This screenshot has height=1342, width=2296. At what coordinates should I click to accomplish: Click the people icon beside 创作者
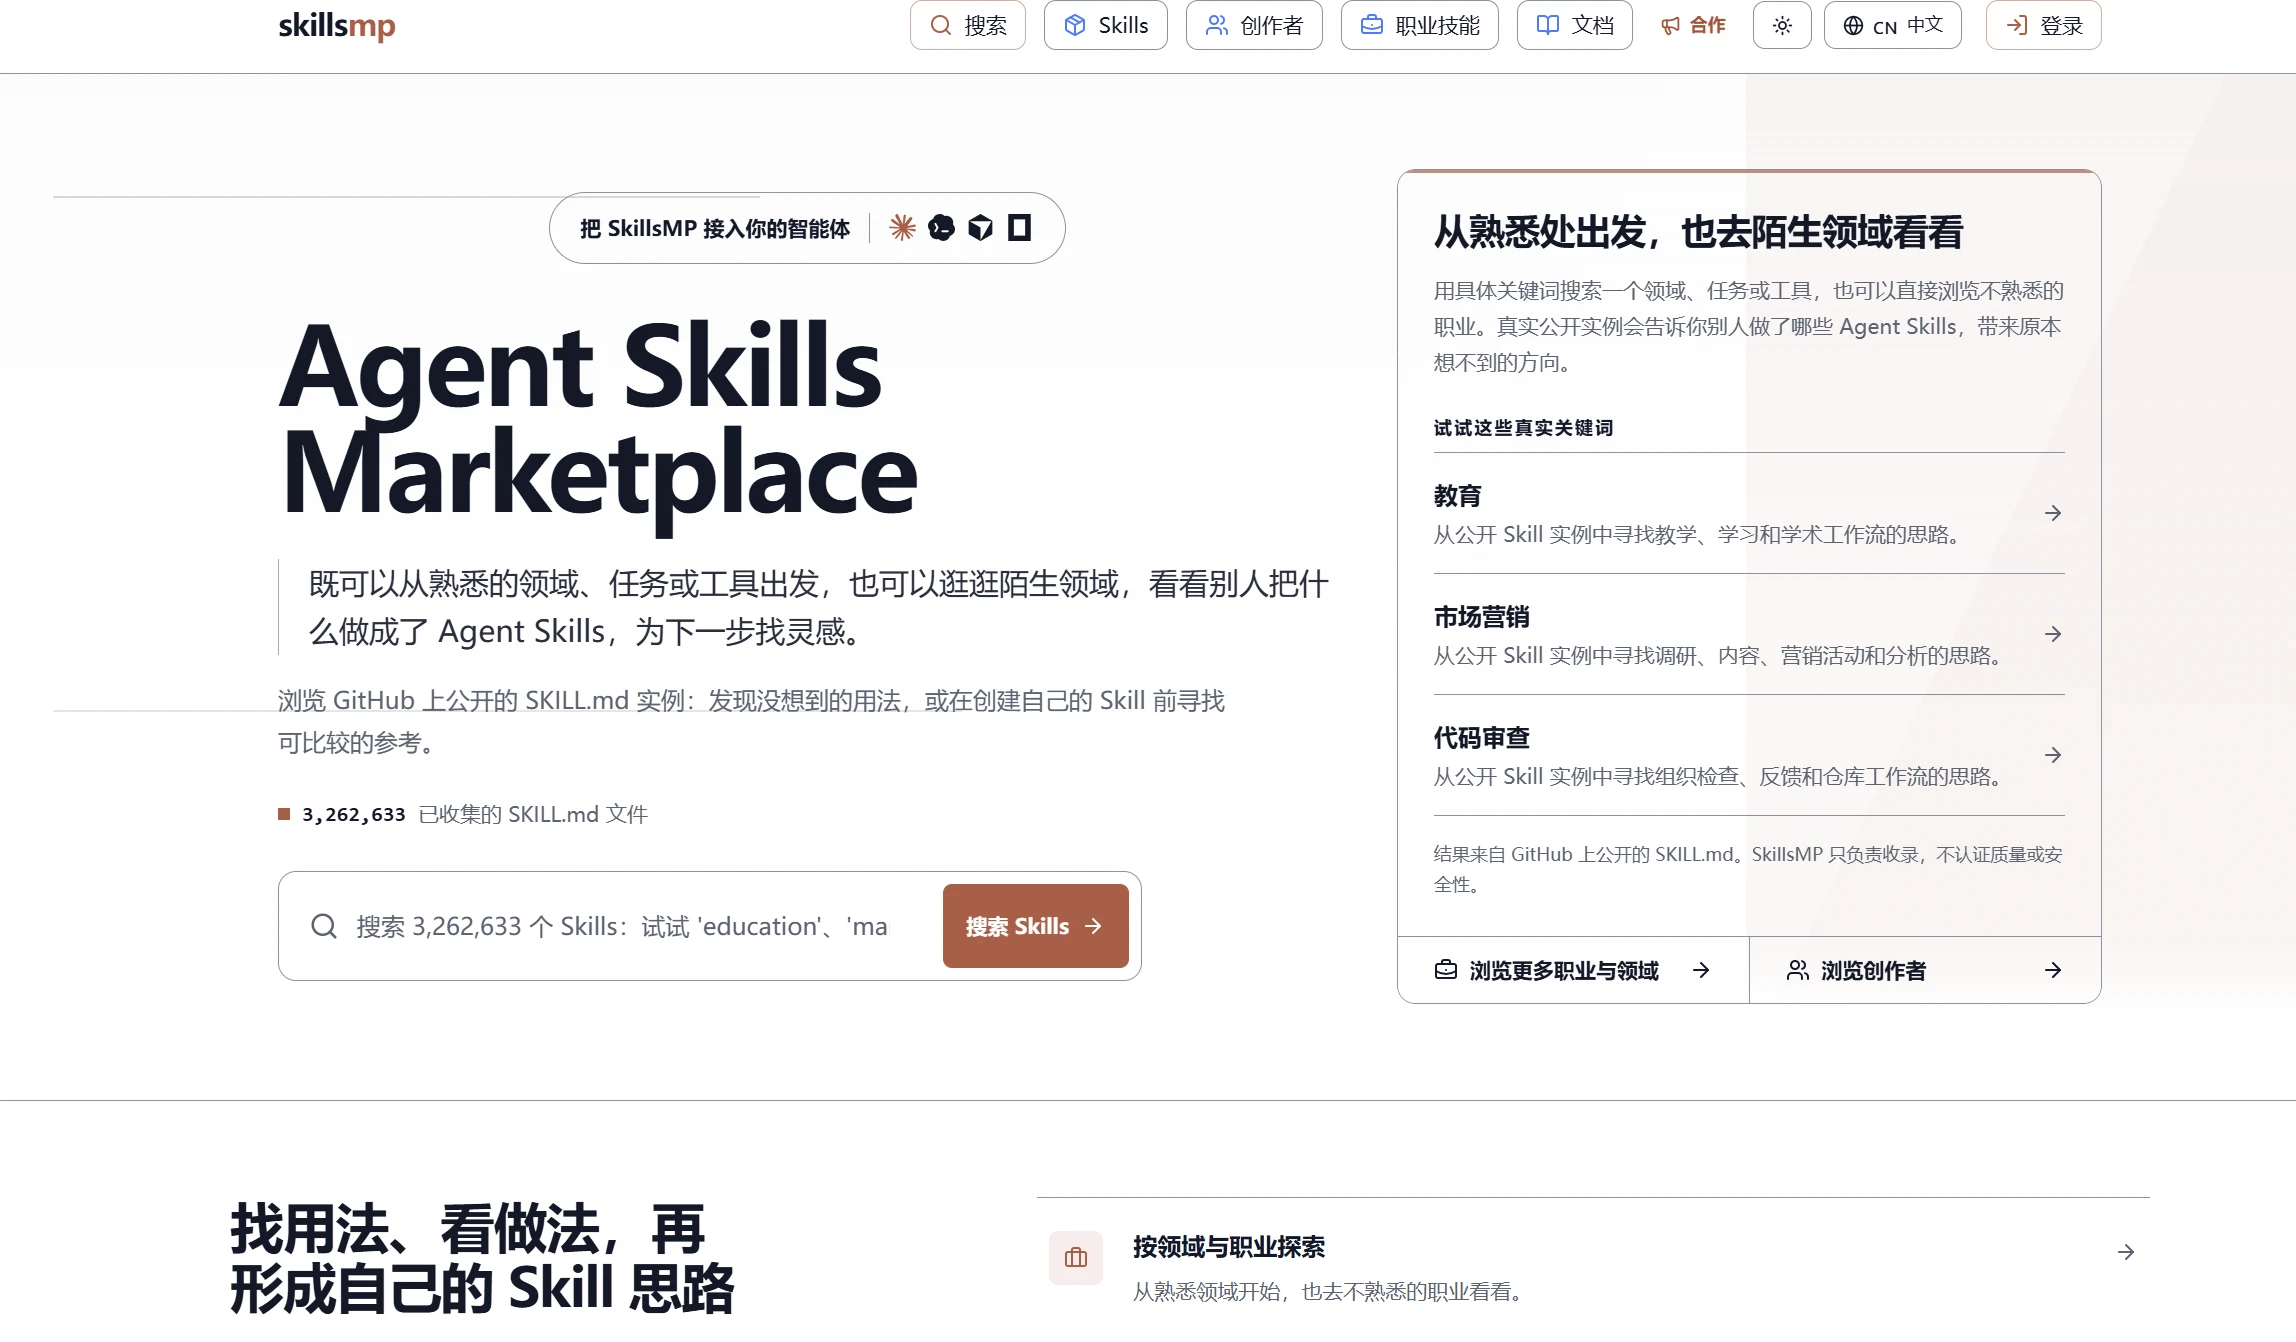tap(1216, 25)
